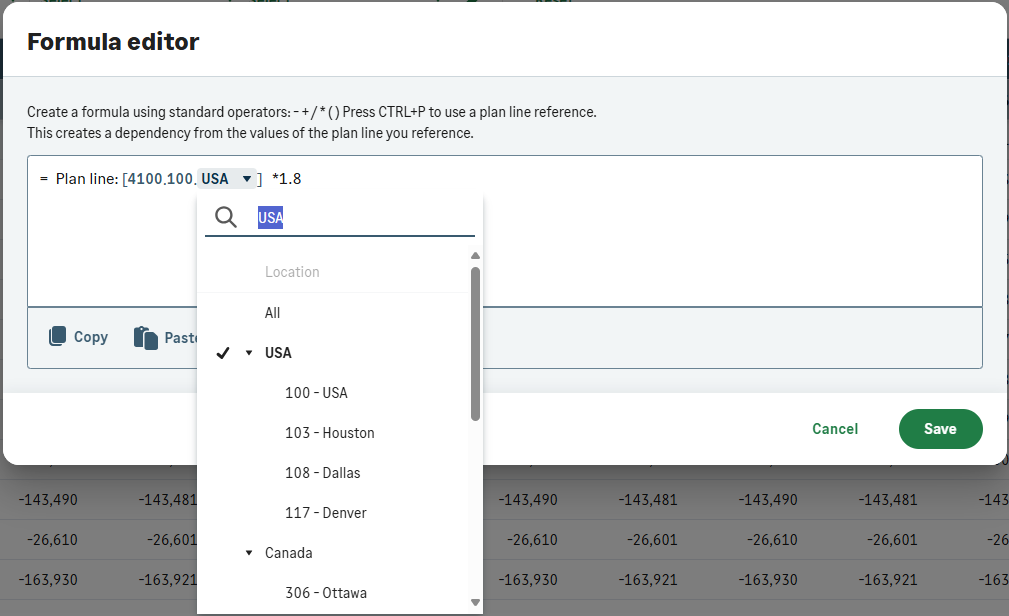1009x616 pixels.
Task: Collapse the USA location group
Action: coord(249,353)
